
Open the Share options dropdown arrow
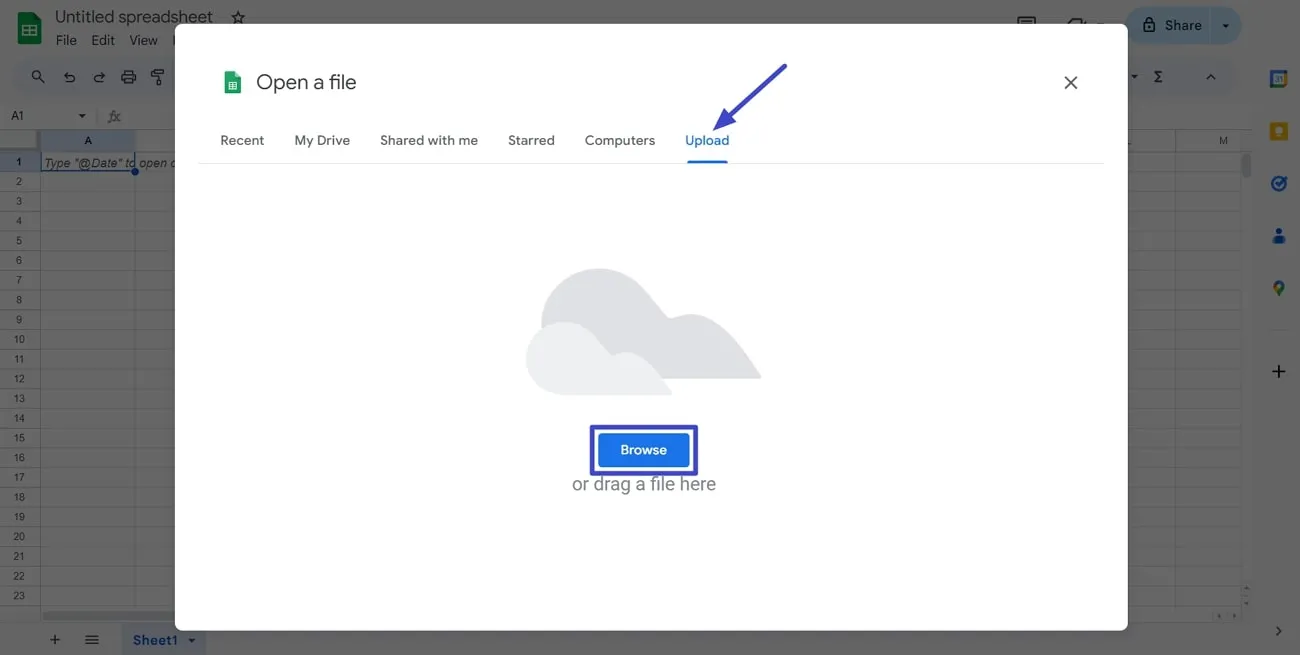(1226, 25)
